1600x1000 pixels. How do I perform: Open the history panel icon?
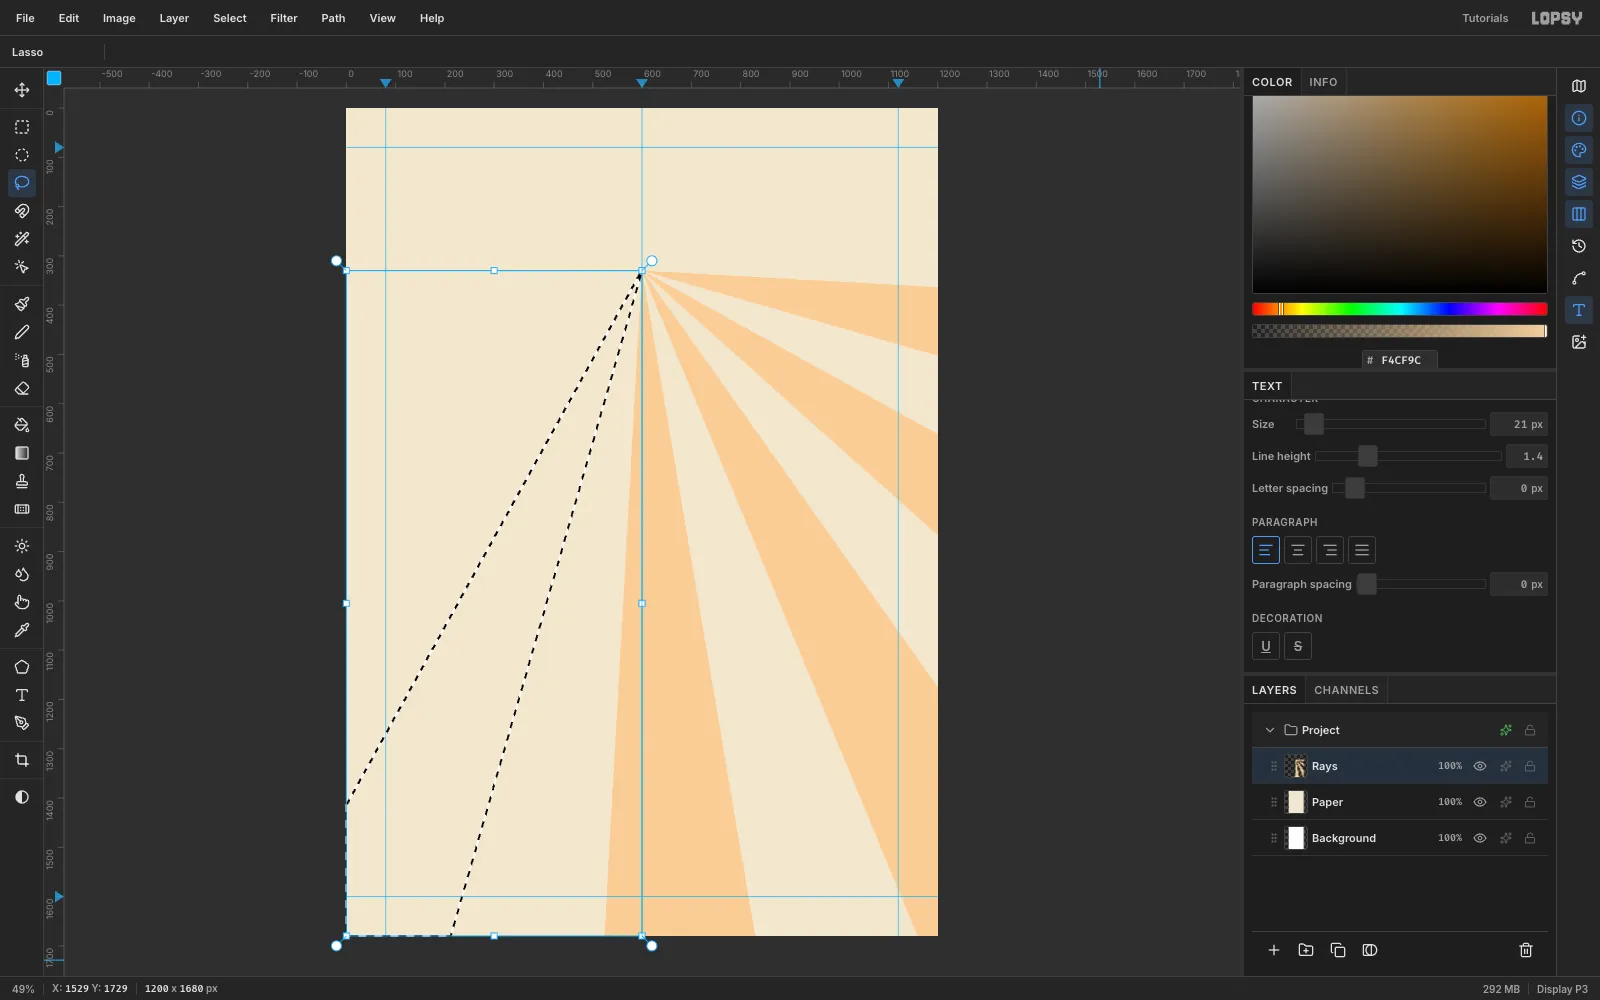pyautogui.click(x=1579, y=246)
